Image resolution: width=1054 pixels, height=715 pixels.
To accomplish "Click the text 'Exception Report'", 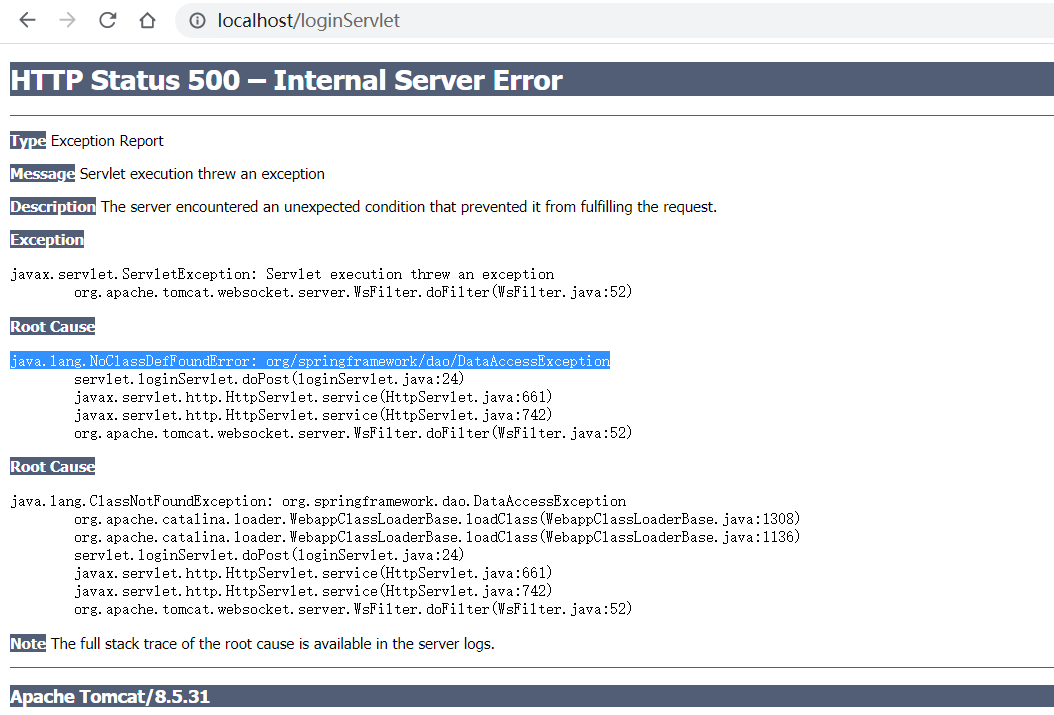I will tap(107, 141).
